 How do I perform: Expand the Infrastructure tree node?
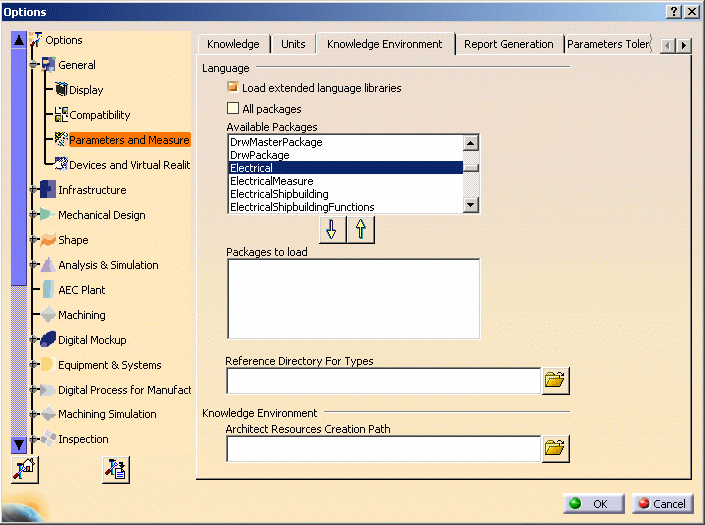click(33, 190)
